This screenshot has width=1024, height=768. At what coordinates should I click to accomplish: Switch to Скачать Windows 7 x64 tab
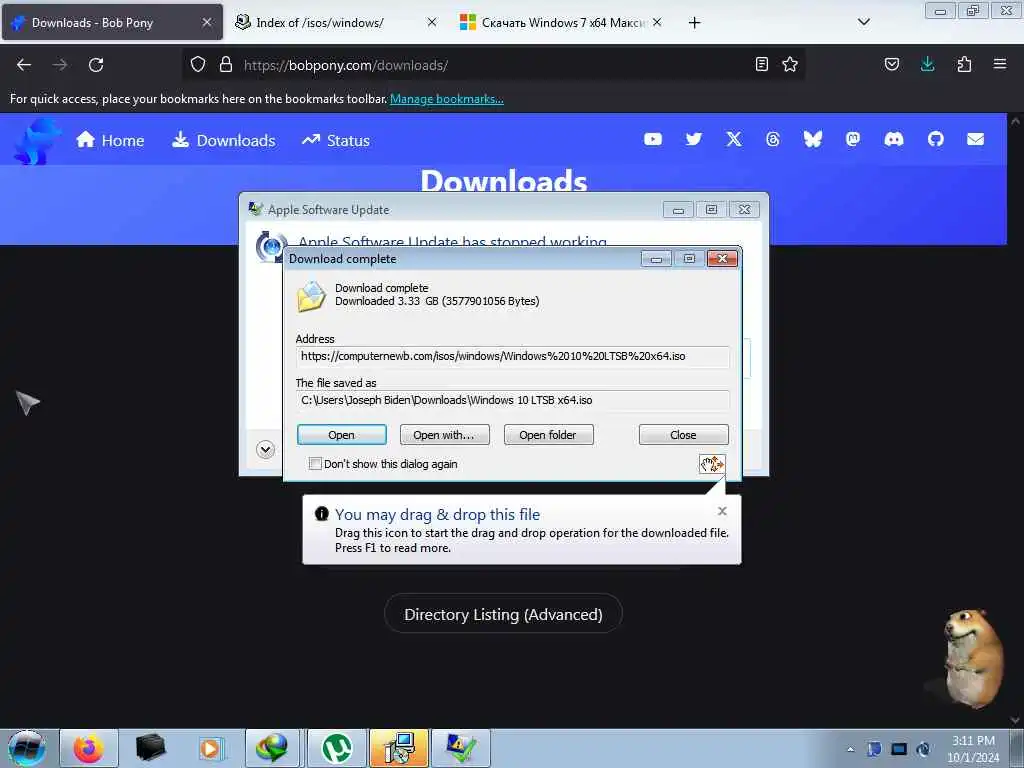(563, 22)
